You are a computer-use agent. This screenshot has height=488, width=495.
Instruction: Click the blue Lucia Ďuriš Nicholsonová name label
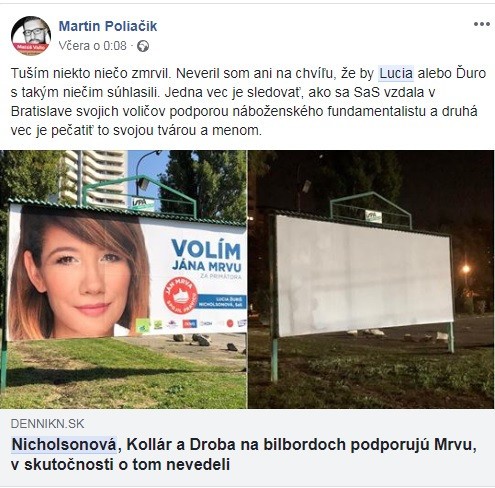[222, 302]
